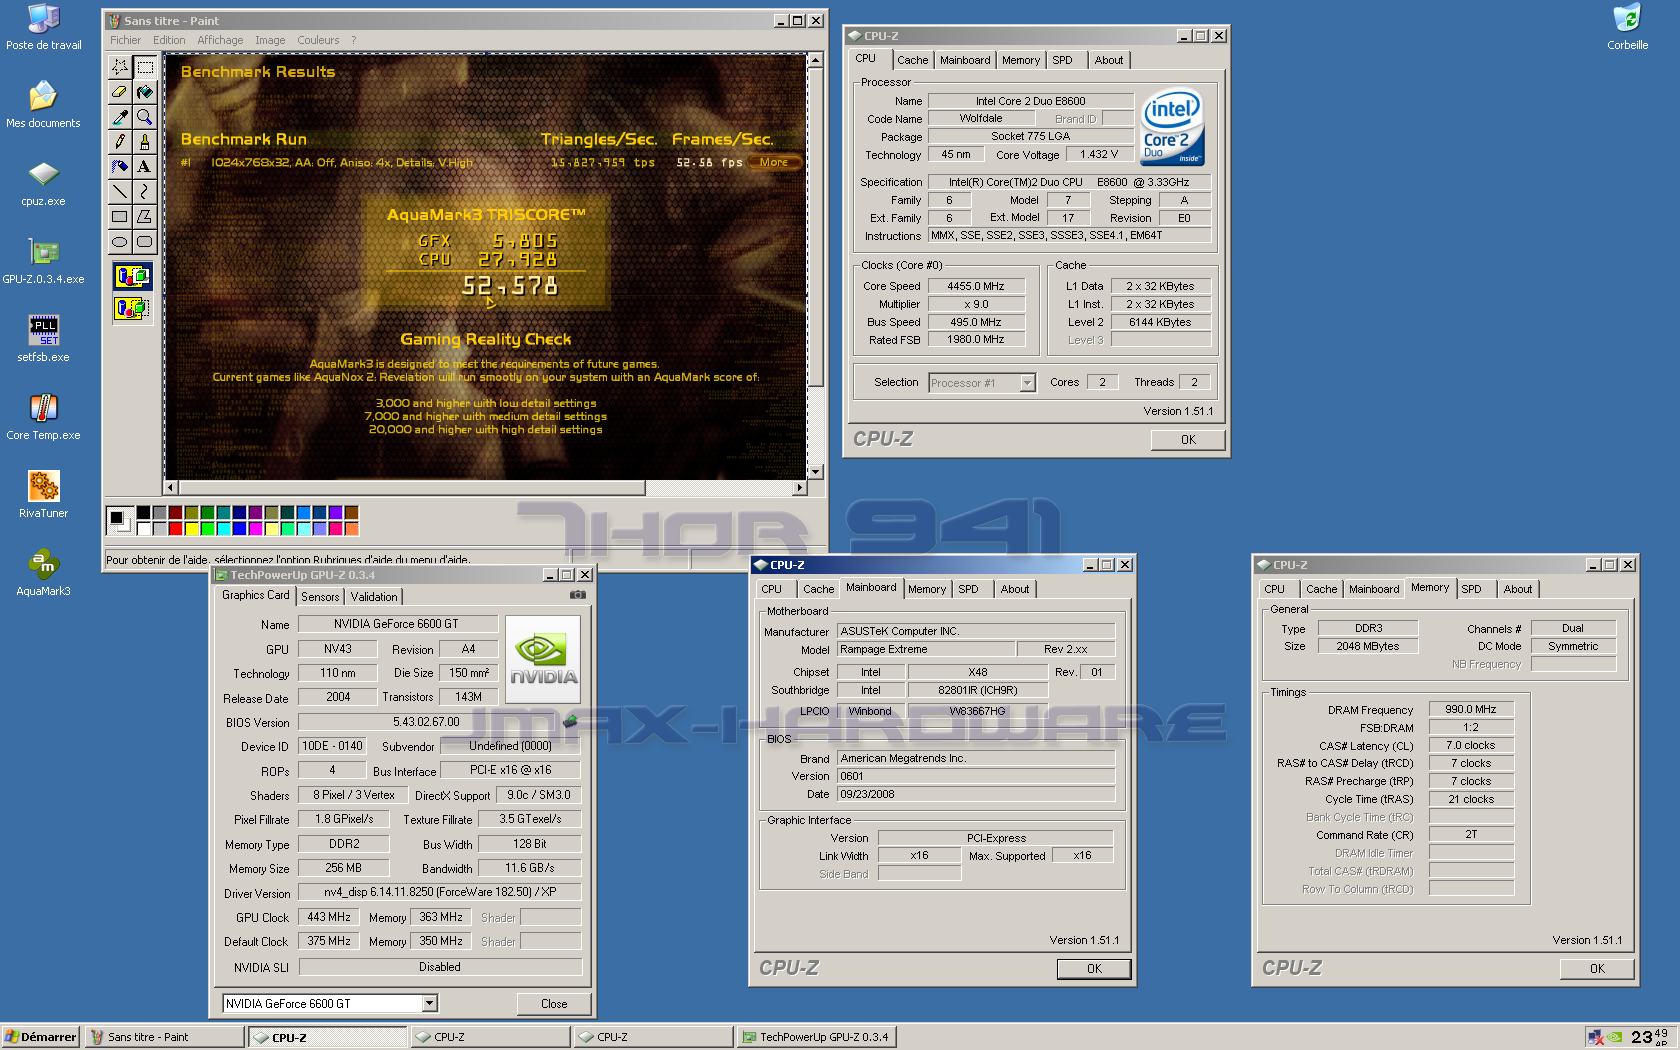The image size is (1680, 1050).
Task: Open the GPU-Z.0.3.4.exe desktop icon
Action: [43, 261]
